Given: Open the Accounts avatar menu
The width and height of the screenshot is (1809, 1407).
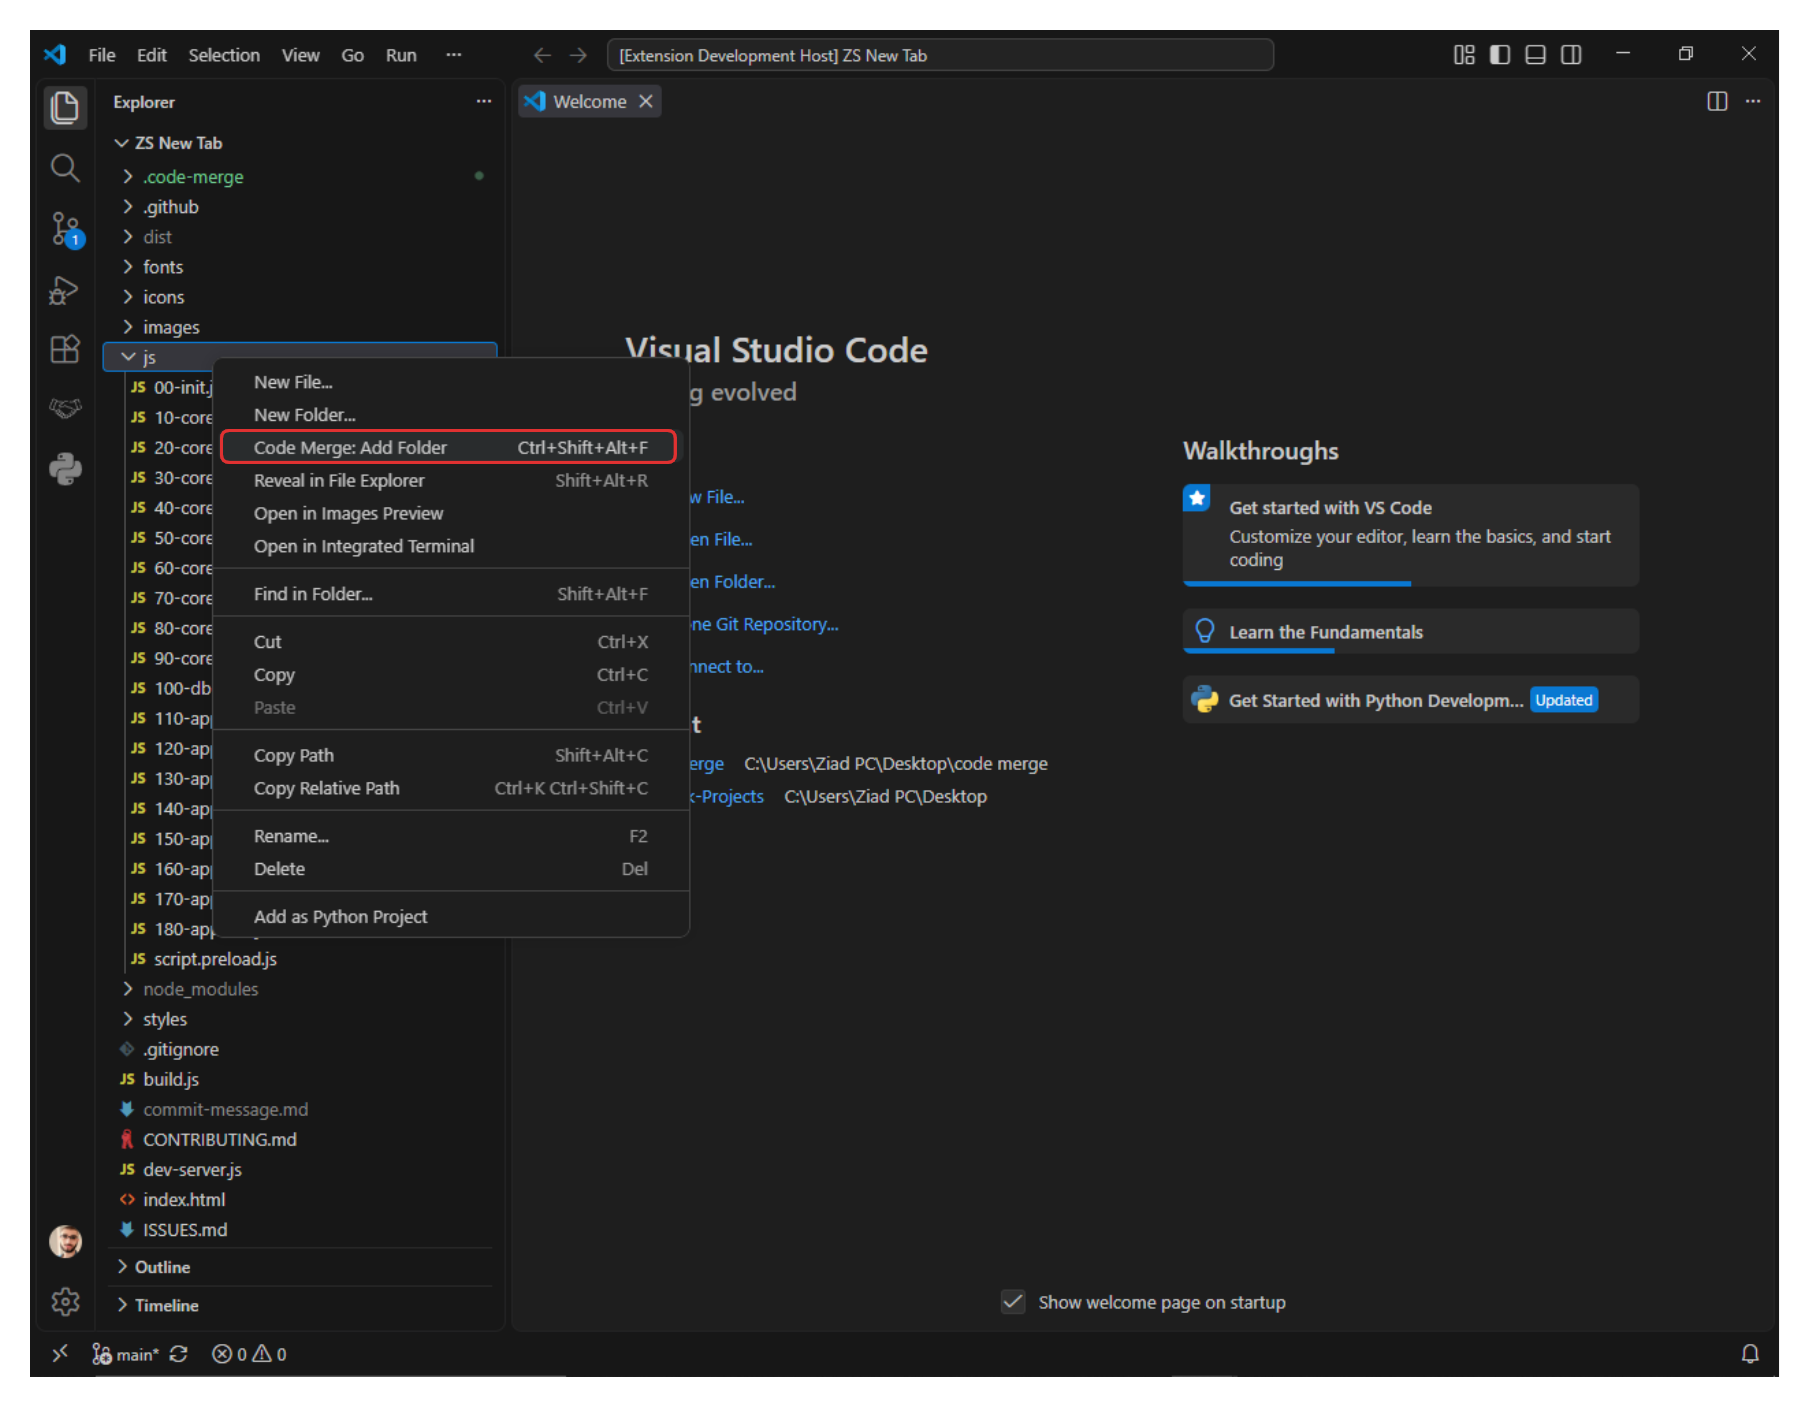Looking at the screenshot, I should pyautogui.click(x=65, y=1242).
